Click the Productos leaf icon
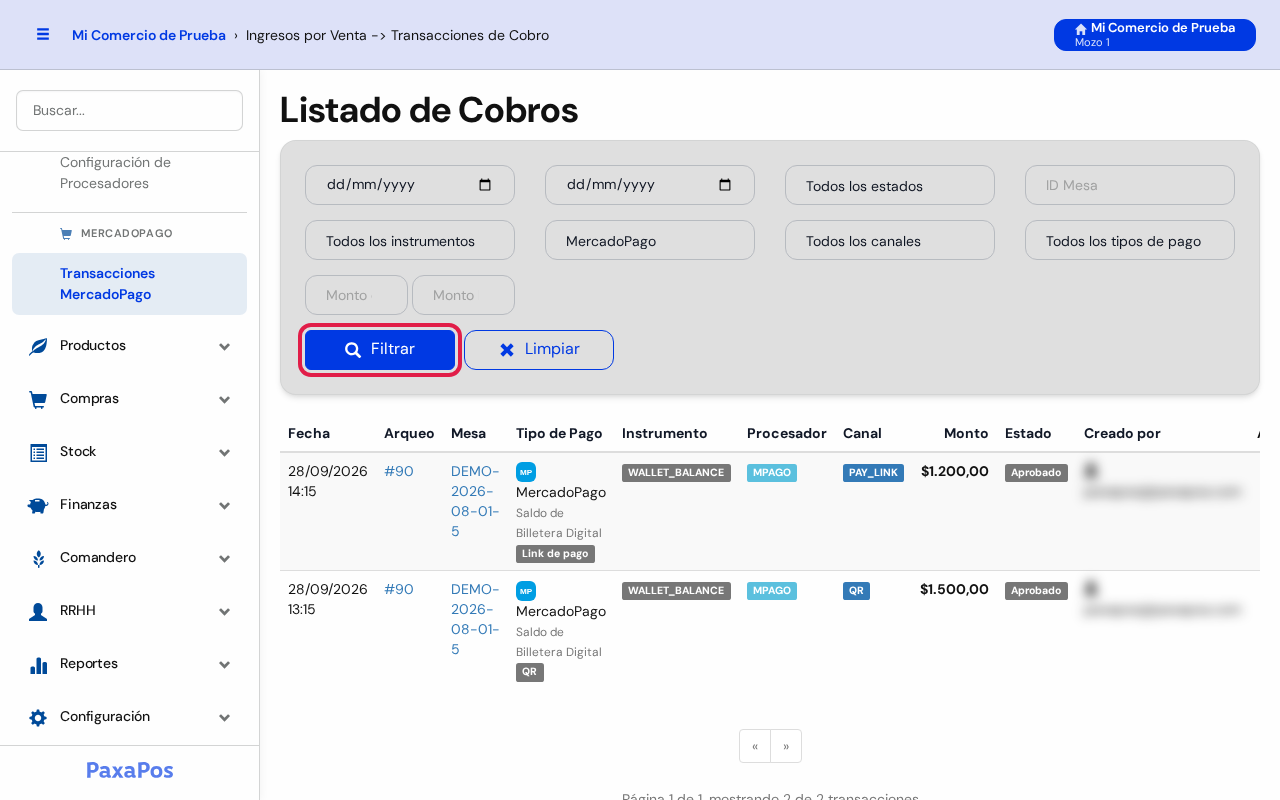This screenshot has width=1280, height=800. coord(38,346)
